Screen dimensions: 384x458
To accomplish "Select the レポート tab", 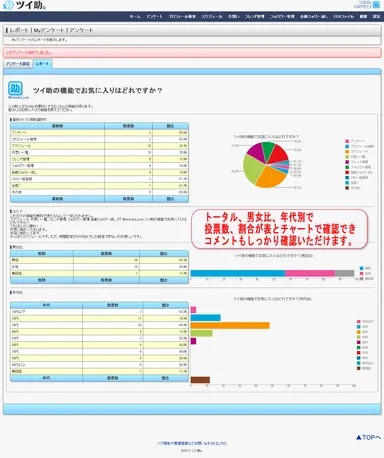I will click(x=42, y=63).
